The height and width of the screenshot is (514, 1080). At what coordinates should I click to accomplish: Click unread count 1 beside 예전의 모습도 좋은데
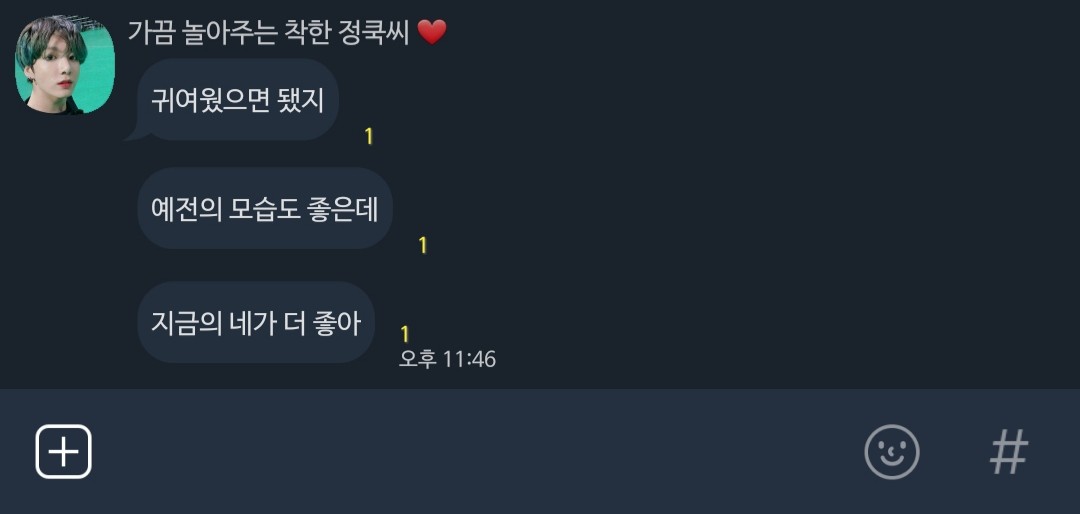coord(423,245)
